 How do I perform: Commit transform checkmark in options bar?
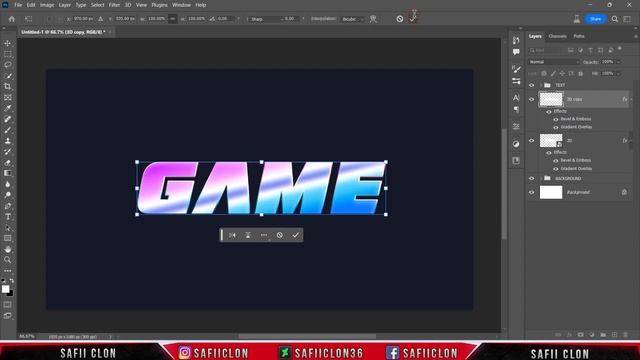pyautogui.click(x=413, y=19)
